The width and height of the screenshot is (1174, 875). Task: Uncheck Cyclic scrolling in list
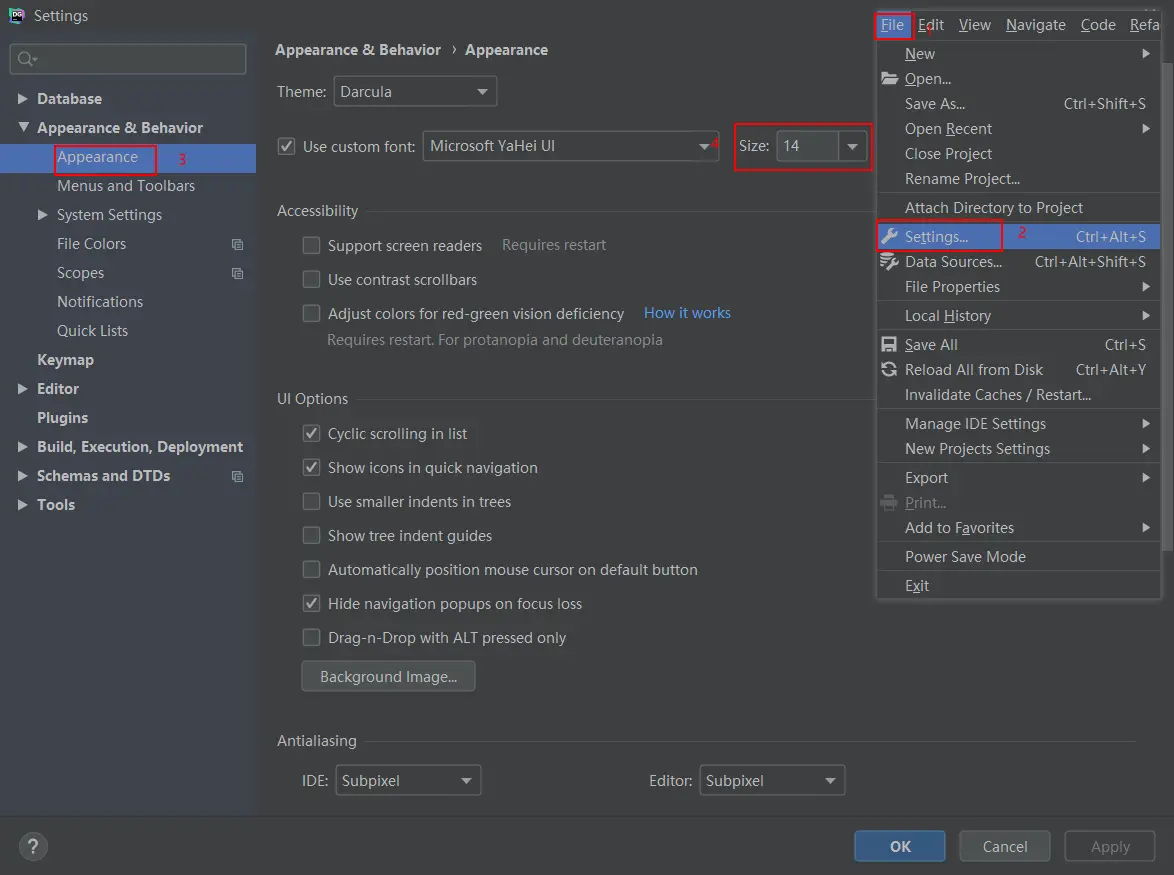tap(311, 433)
